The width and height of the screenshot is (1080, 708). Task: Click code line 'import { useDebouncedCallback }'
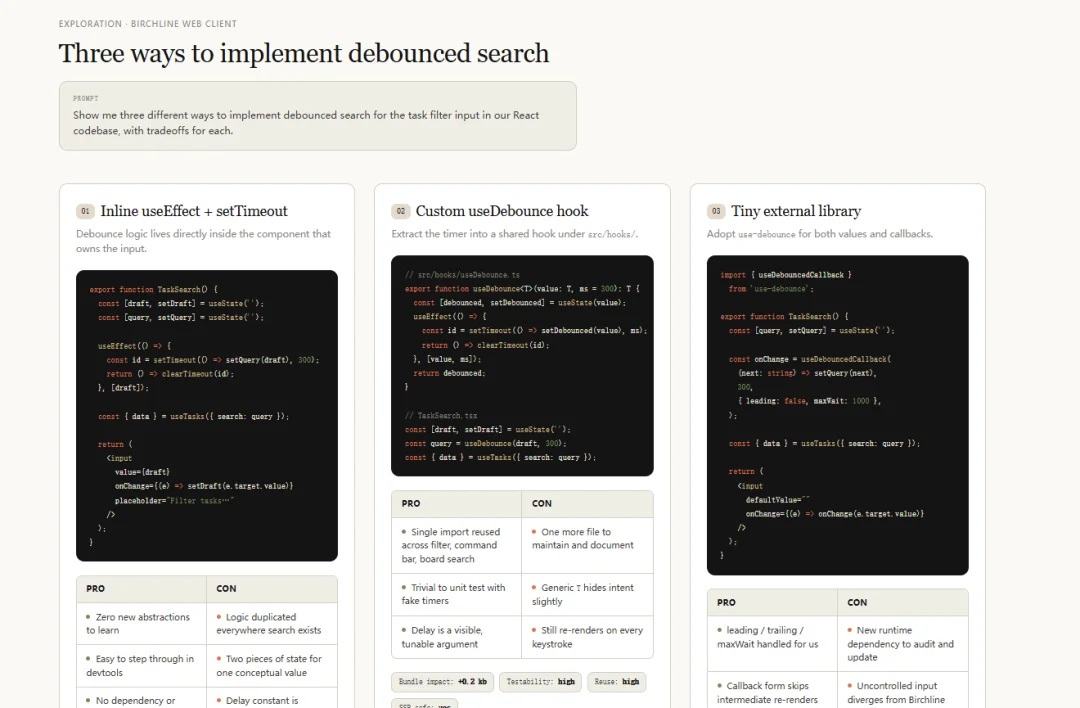click(x=786, y=275)
